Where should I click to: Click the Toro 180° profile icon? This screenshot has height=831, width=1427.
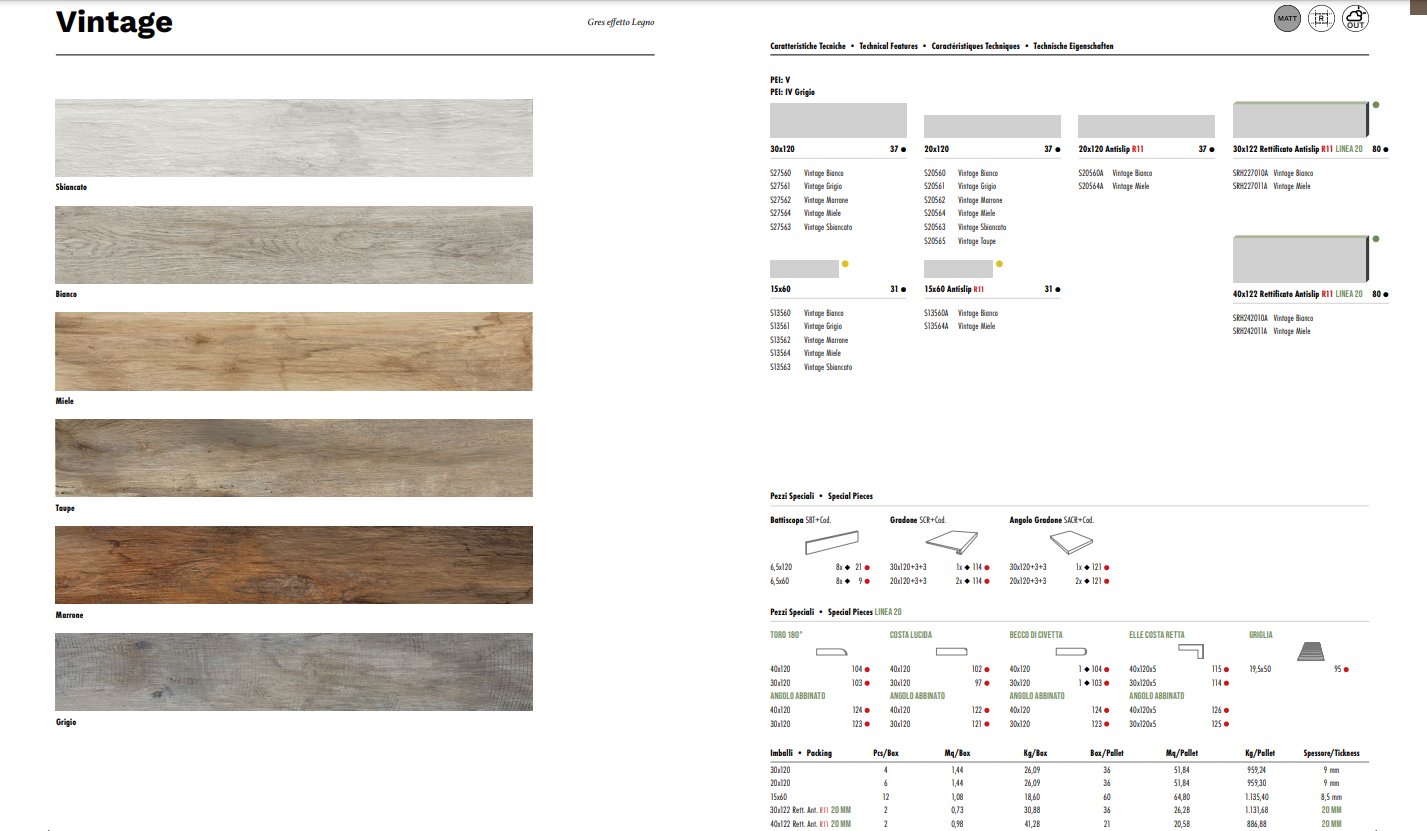(831, 652)
